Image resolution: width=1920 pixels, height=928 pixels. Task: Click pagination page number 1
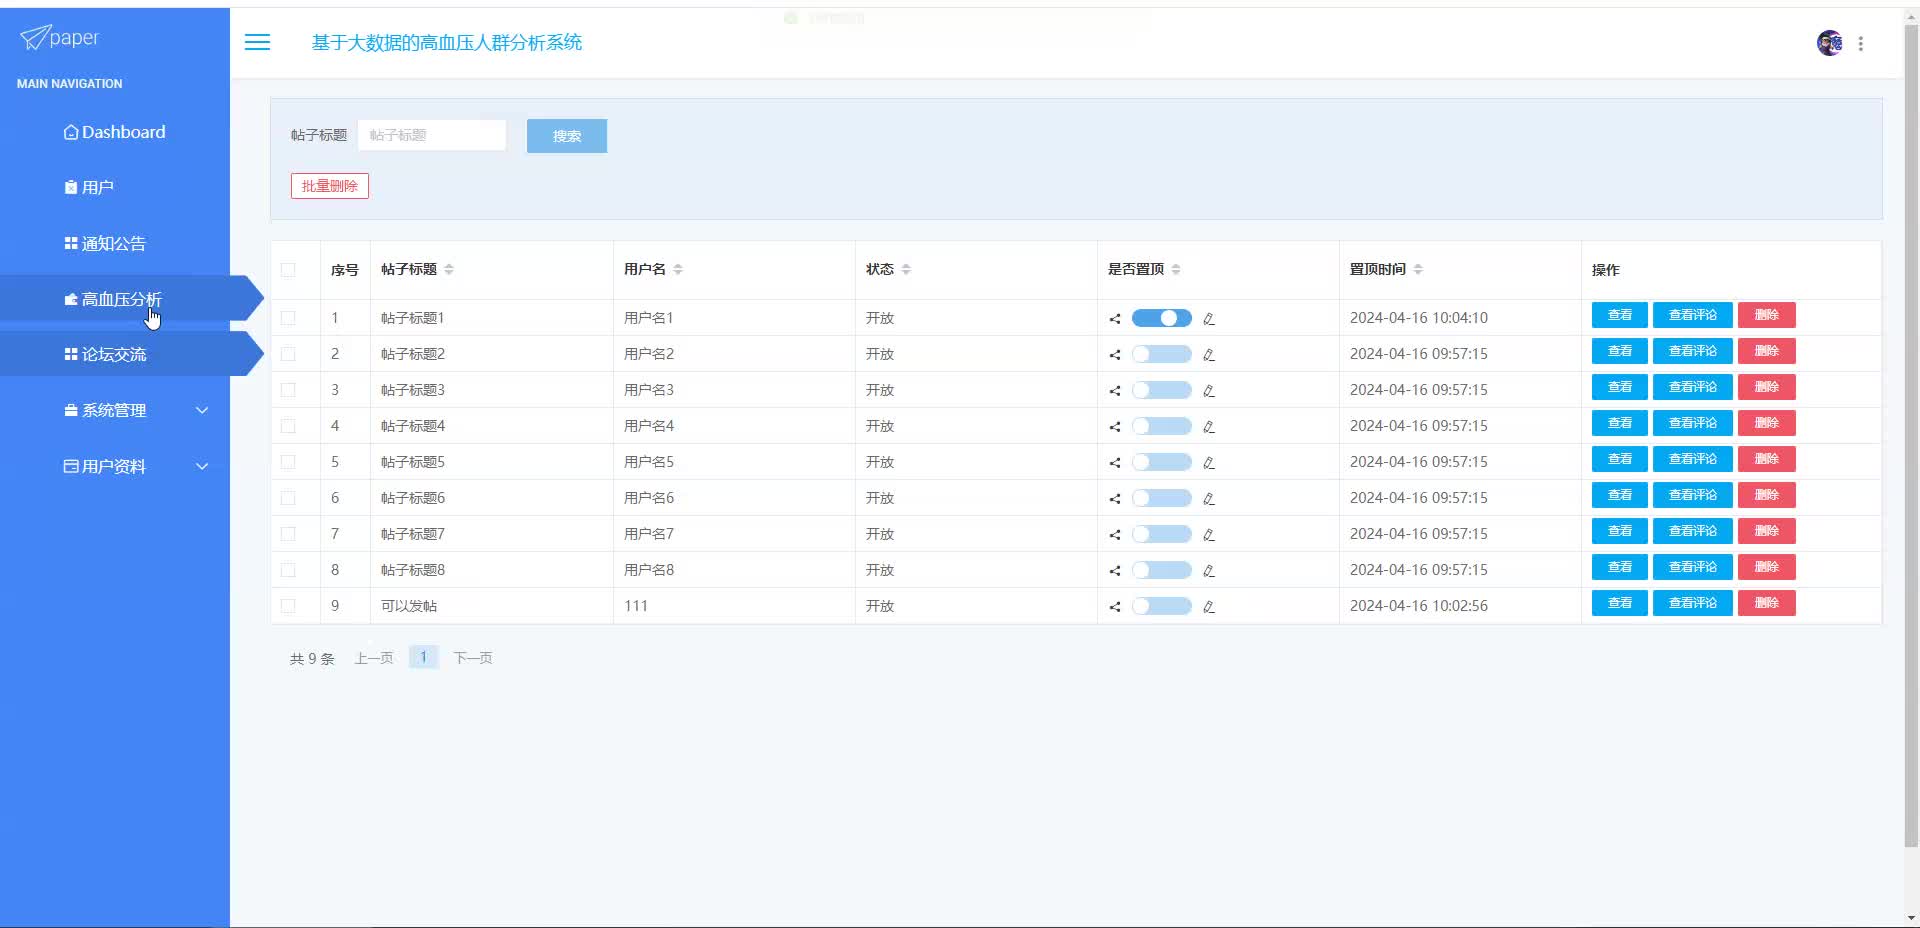pos(424,657)
